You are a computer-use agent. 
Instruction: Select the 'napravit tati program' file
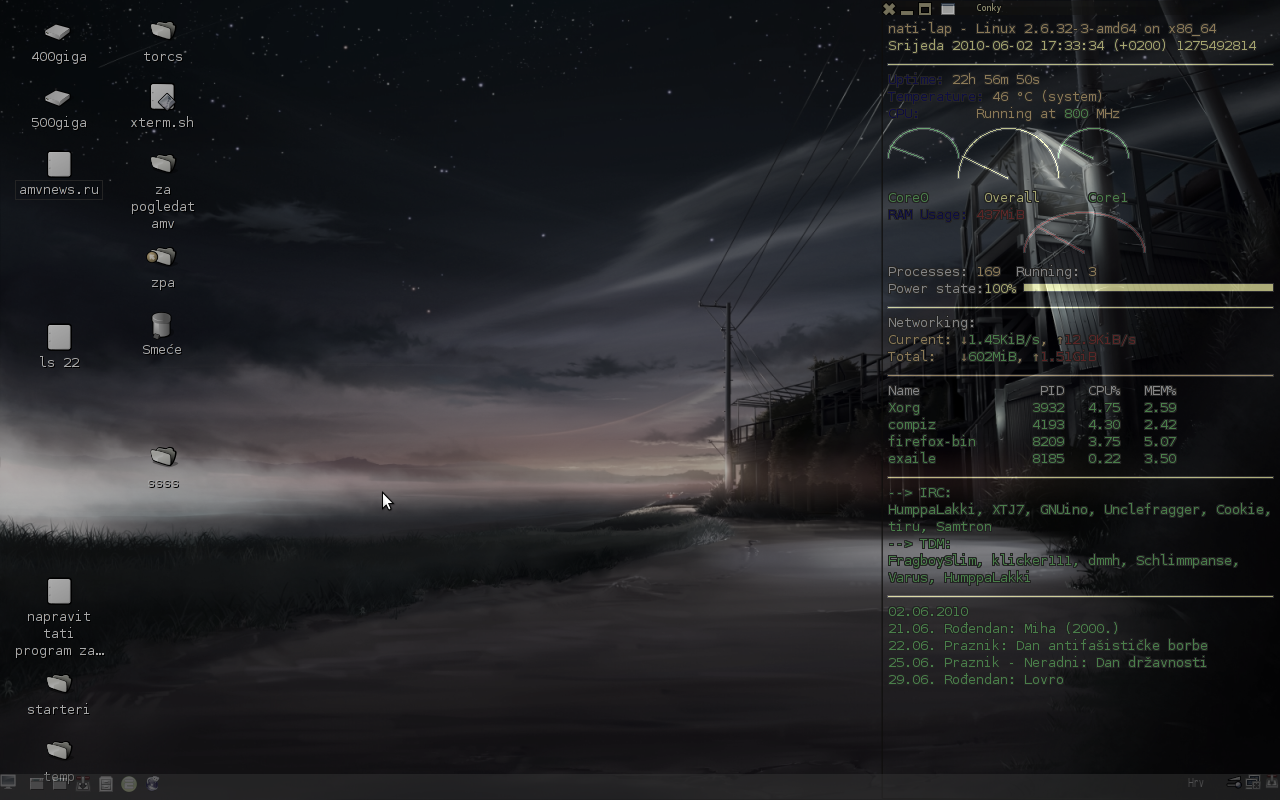59,591
